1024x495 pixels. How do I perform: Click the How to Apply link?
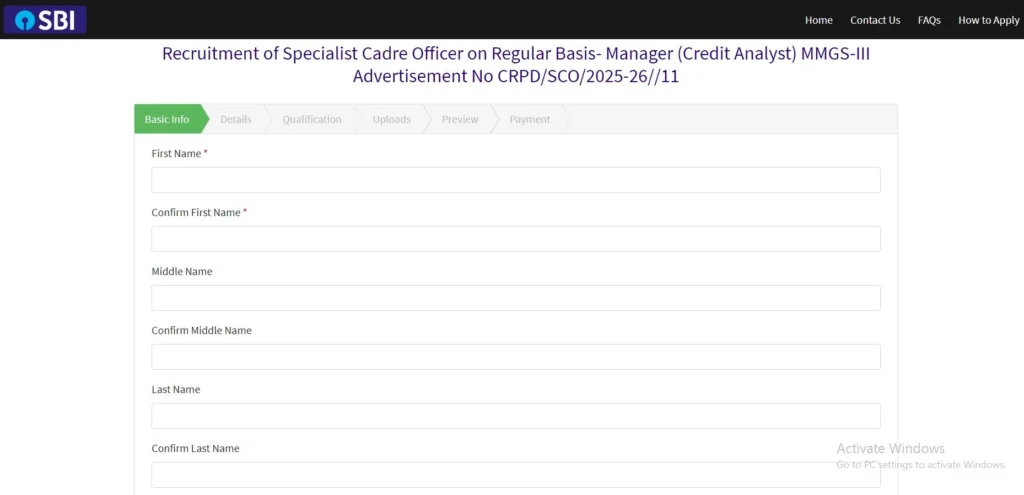click(x=988, y=20)
